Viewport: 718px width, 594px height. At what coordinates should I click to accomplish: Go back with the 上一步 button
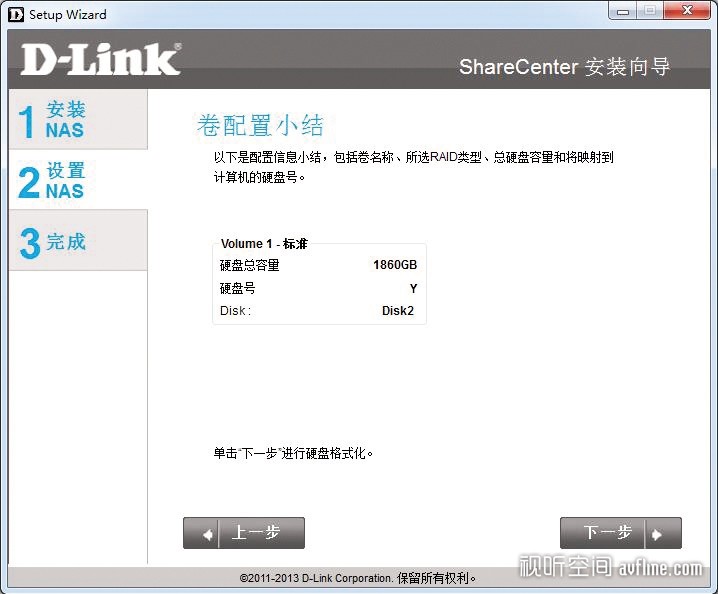tap(244, 533)
